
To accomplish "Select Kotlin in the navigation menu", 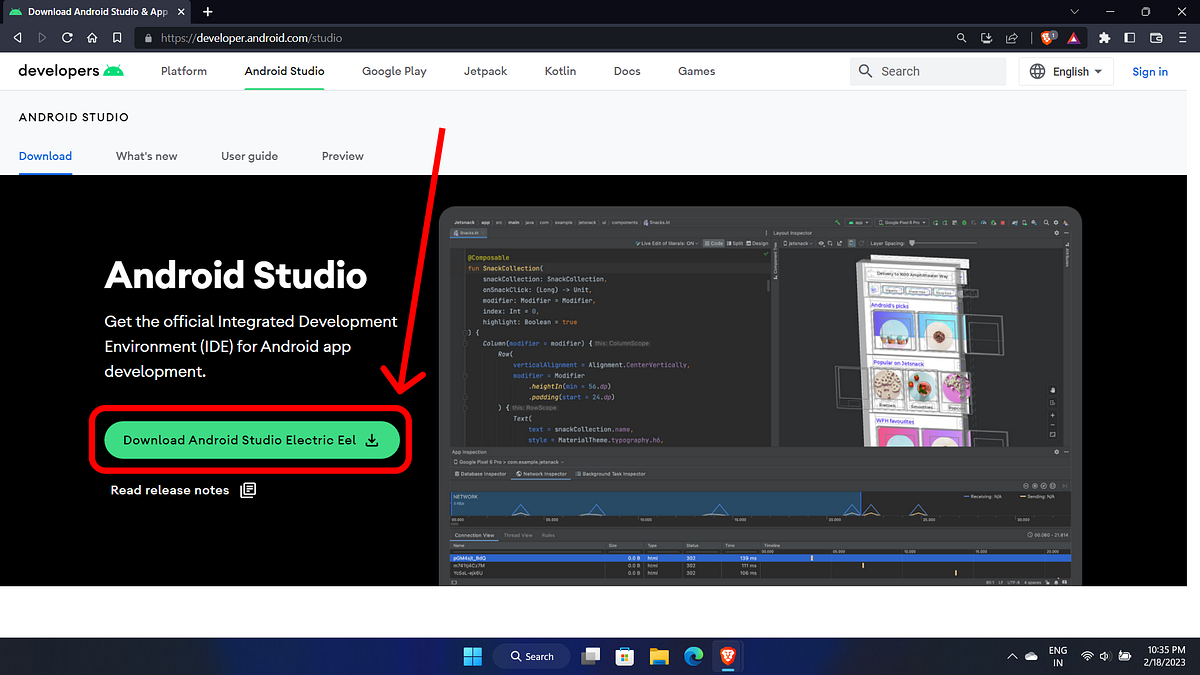I will (560, 71).
